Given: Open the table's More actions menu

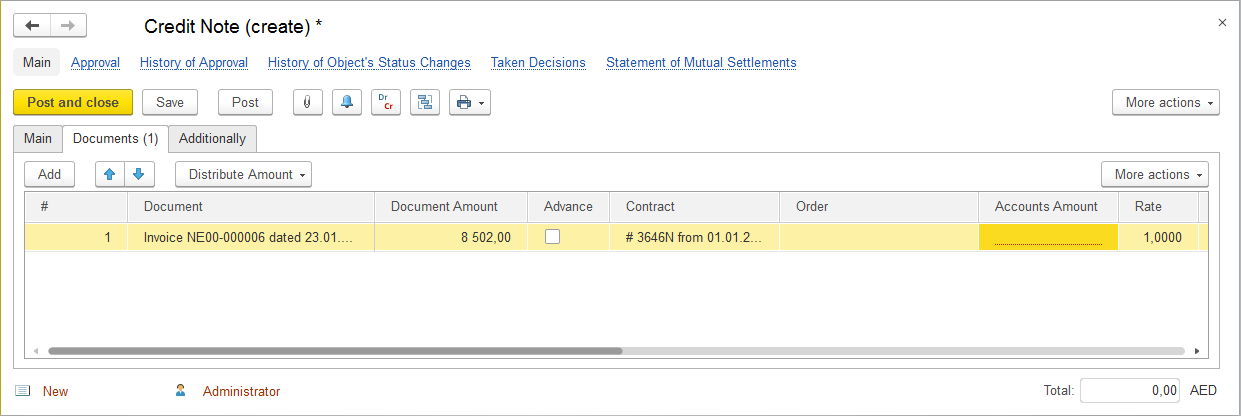Looking at the screenshot, I should (1154, 174).
